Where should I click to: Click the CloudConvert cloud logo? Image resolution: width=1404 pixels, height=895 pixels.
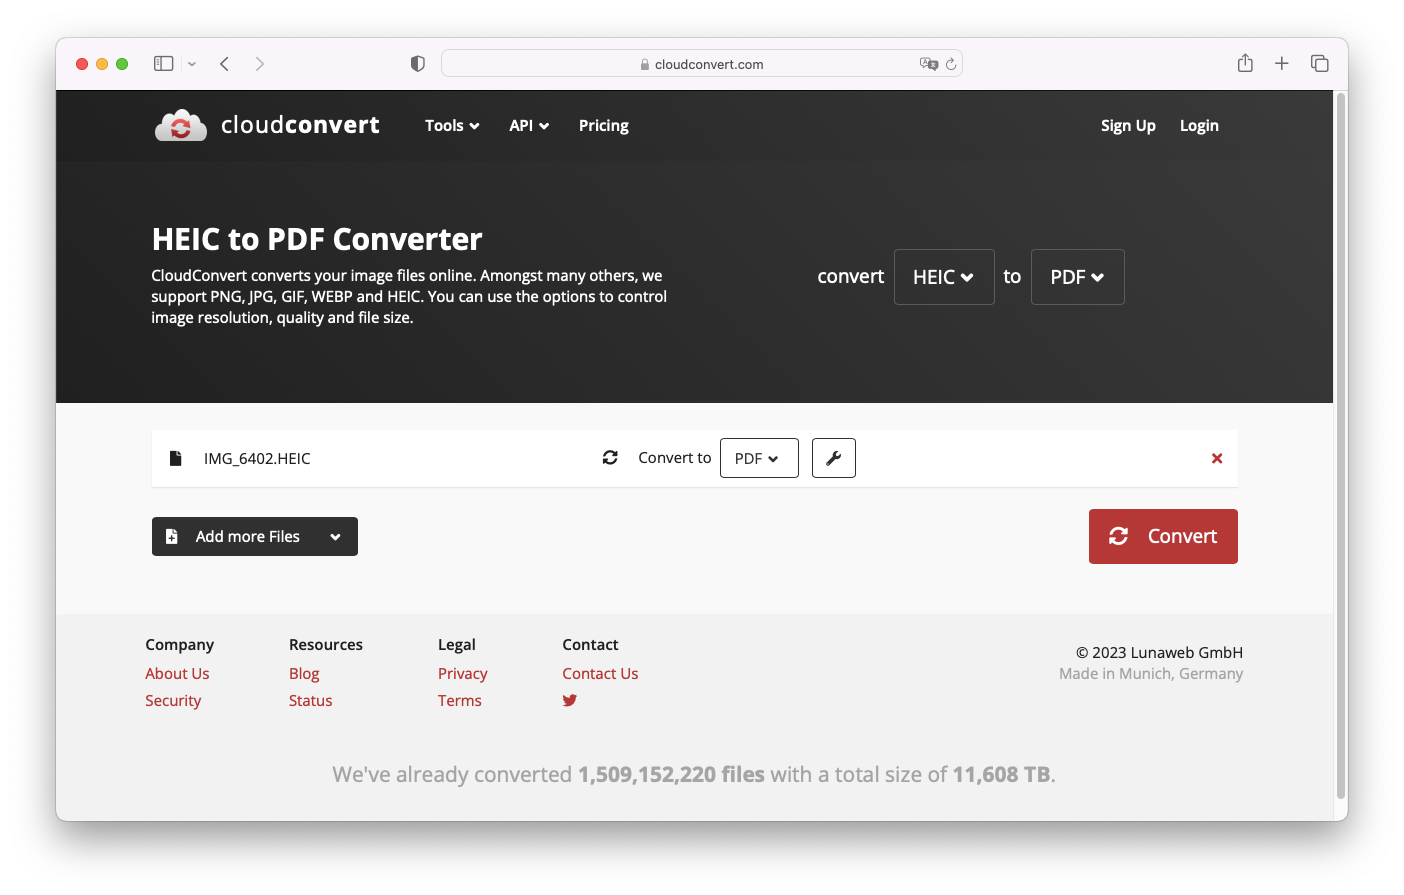tap(180, 124)
